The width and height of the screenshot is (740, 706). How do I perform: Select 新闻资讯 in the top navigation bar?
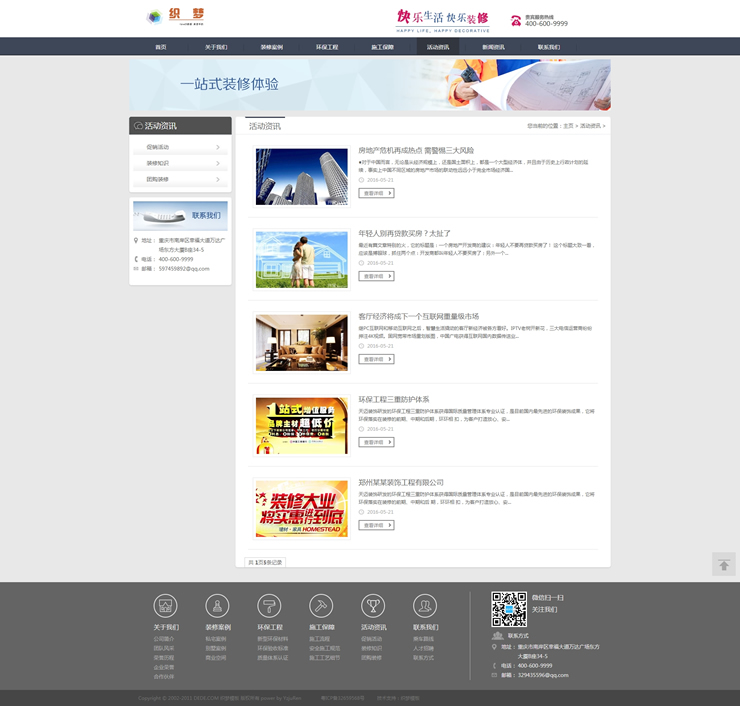pos(493,47)
